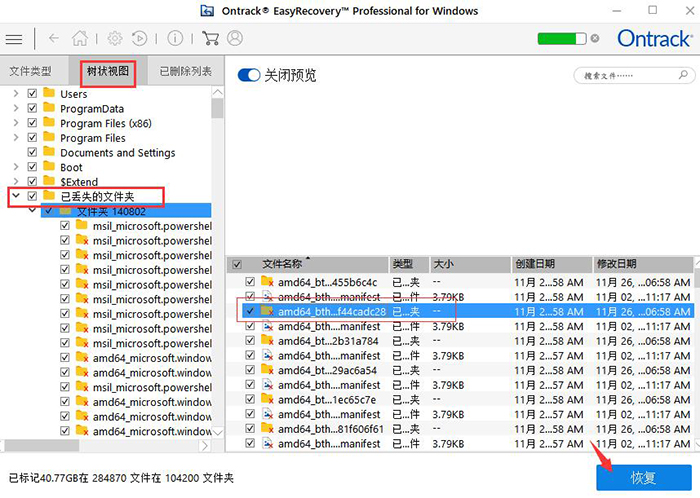The height and width of the screenshot is (498, 700).
Task: Go back with the left arrow icon
Action: tap(54, 38)
